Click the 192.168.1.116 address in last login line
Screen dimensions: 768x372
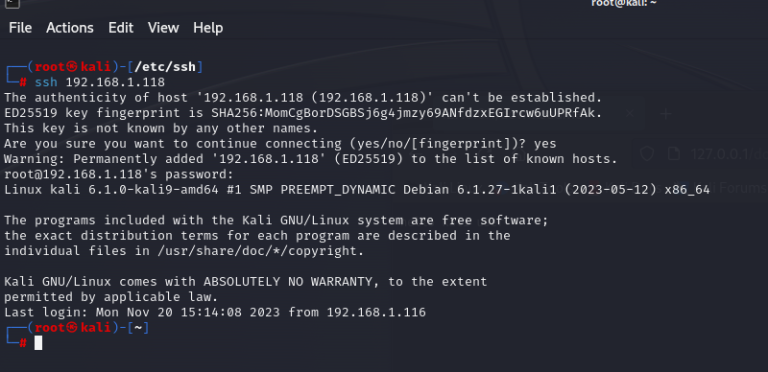[x=376, y=312]
